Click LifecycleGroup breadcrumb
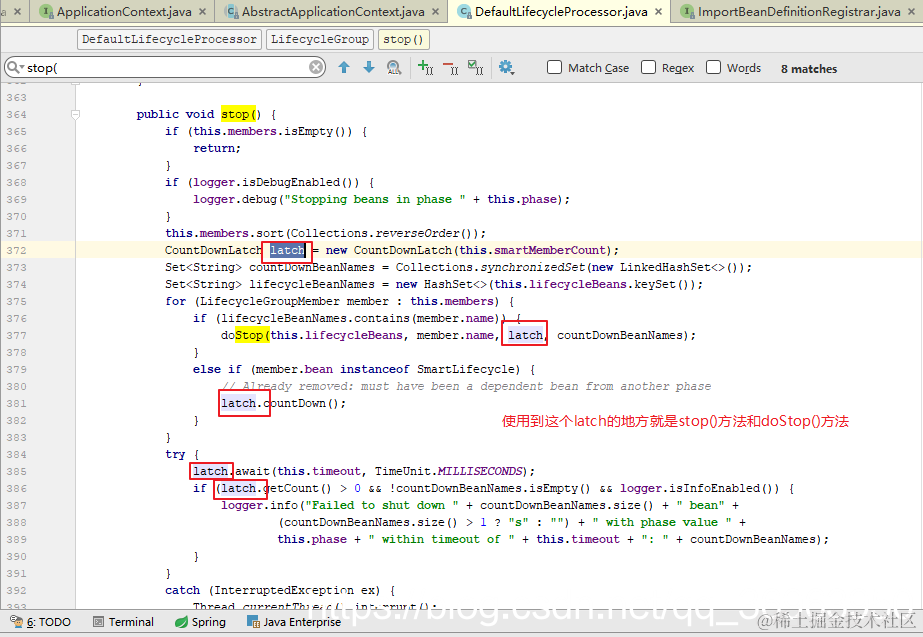Viewport: 923px width, 637px height. 320,39
